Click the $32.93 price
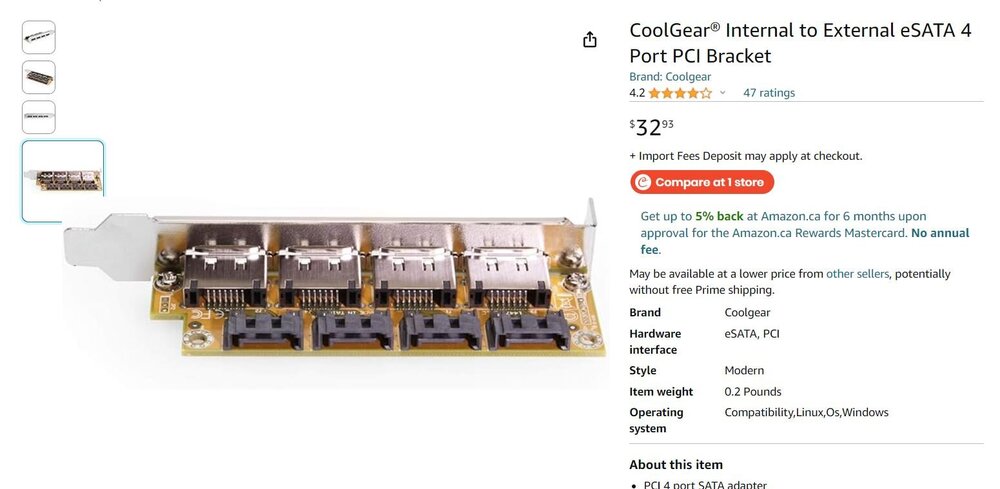1000x489 pixels. coord(651,128)
